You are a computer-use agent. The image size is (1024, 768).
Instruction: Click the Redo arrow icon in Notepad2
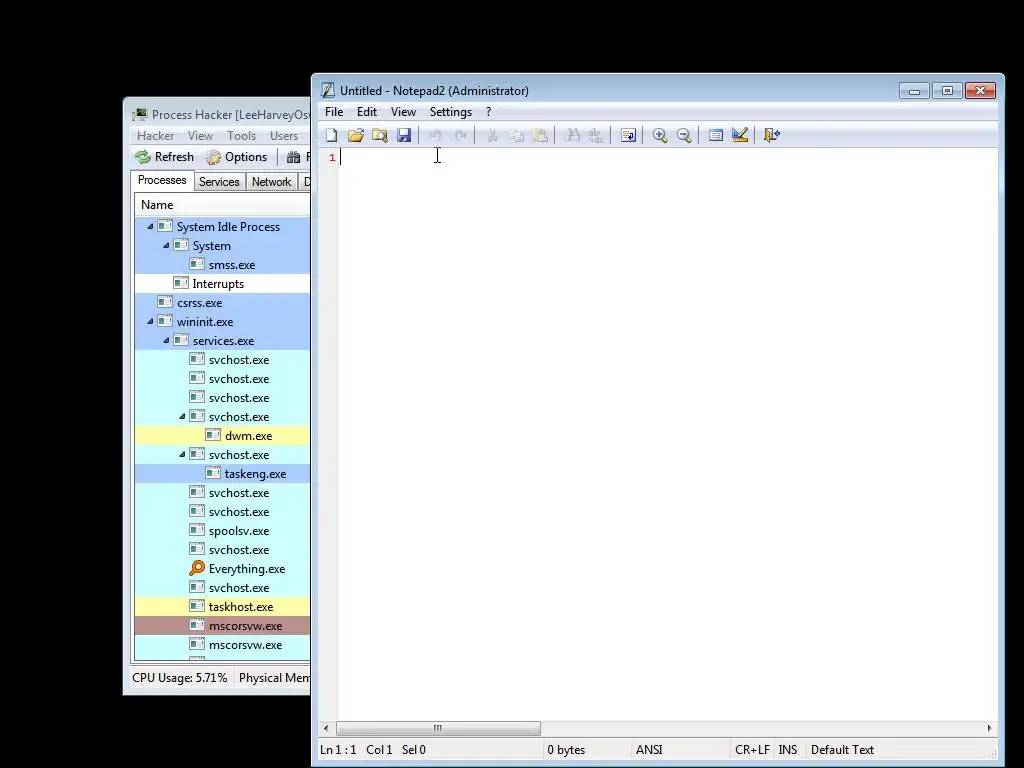point(460,135)
